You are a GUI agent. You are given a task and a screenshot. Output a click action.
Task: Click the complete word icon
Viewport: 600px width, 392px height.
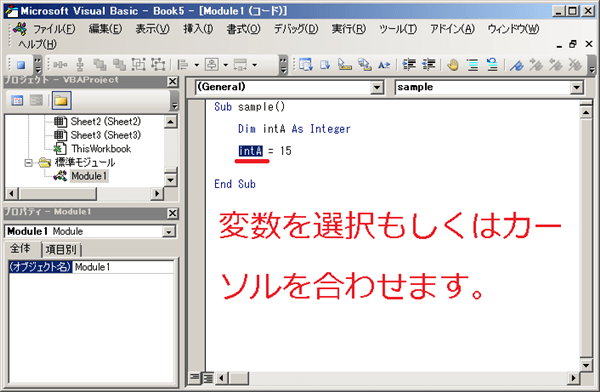tap(384, 65)
